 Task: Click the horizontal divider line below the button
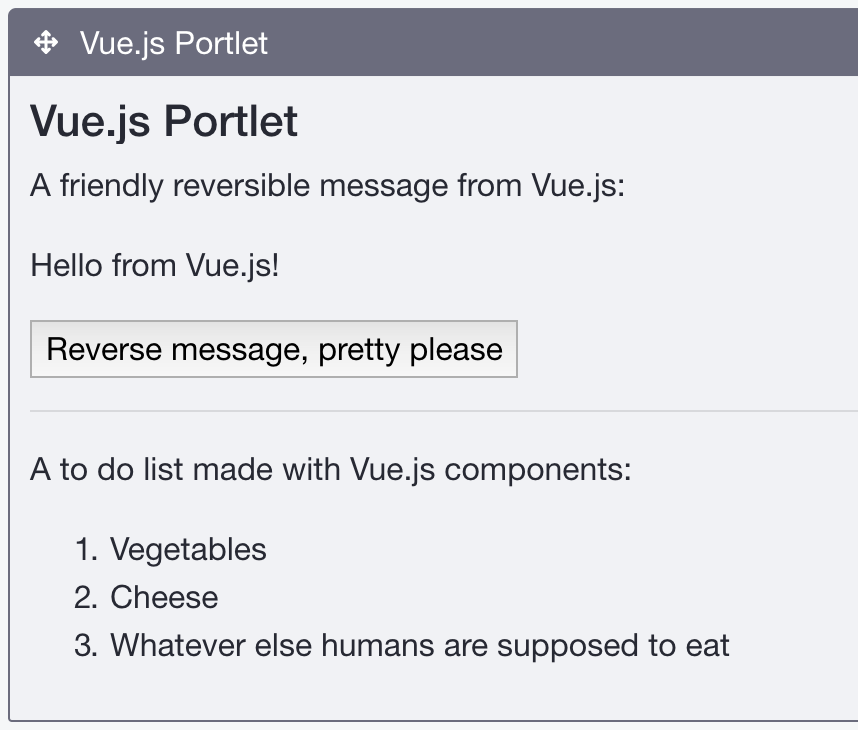click(444, 410)
